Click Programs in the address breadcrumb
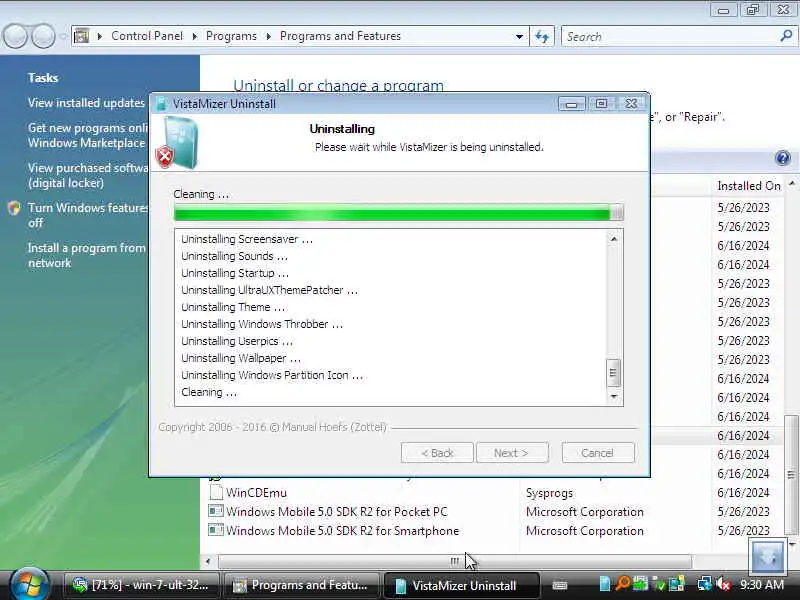 click(231, 36)
